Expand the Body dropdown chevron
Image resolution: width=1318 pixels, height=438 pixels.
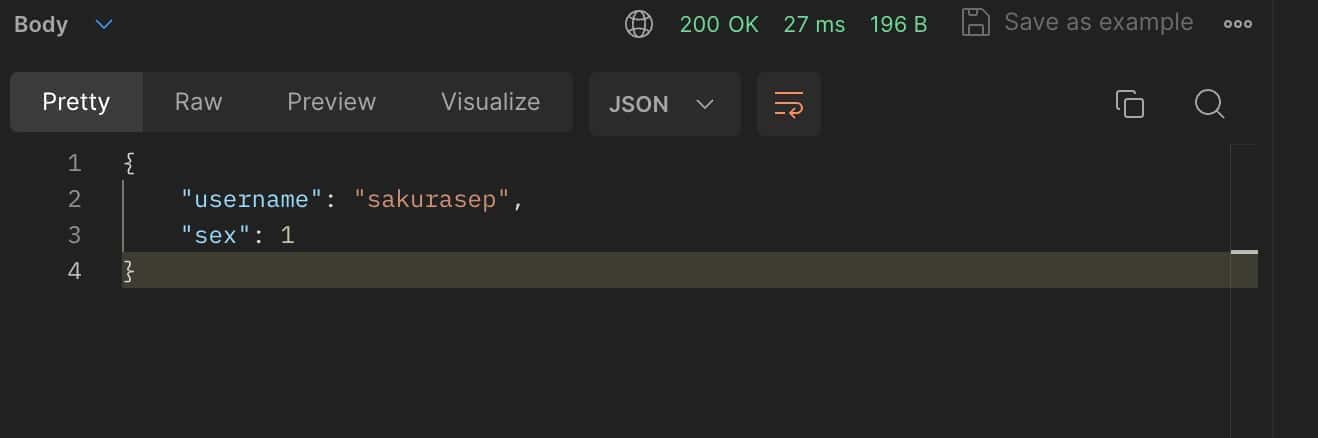(104, 24)
